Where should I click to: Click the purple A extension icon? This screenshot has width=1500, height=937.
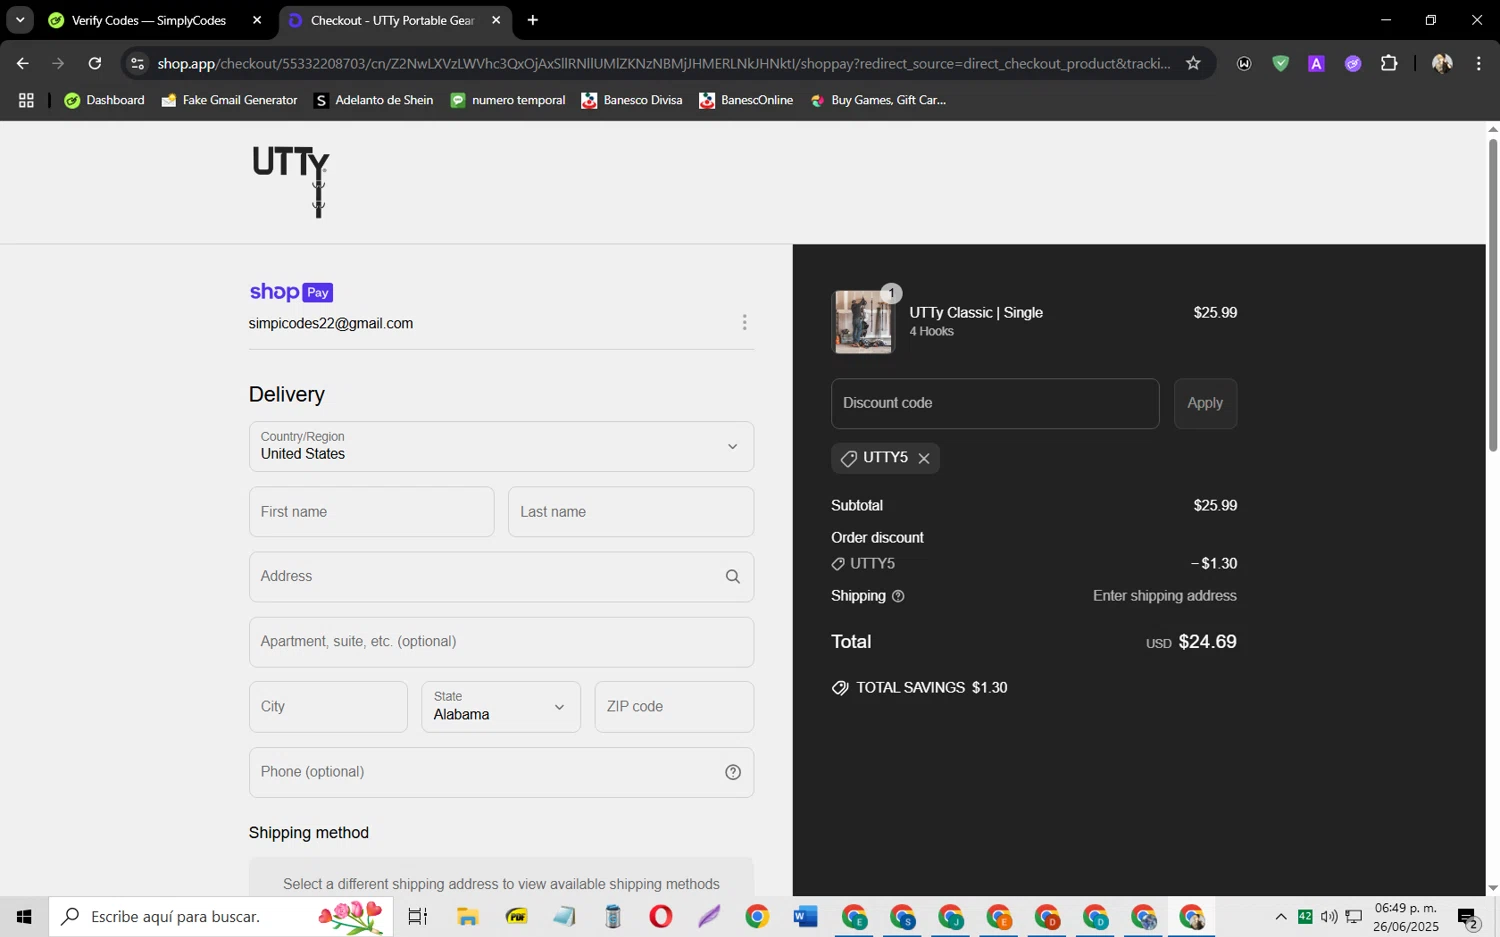[x=1316, y=63]
